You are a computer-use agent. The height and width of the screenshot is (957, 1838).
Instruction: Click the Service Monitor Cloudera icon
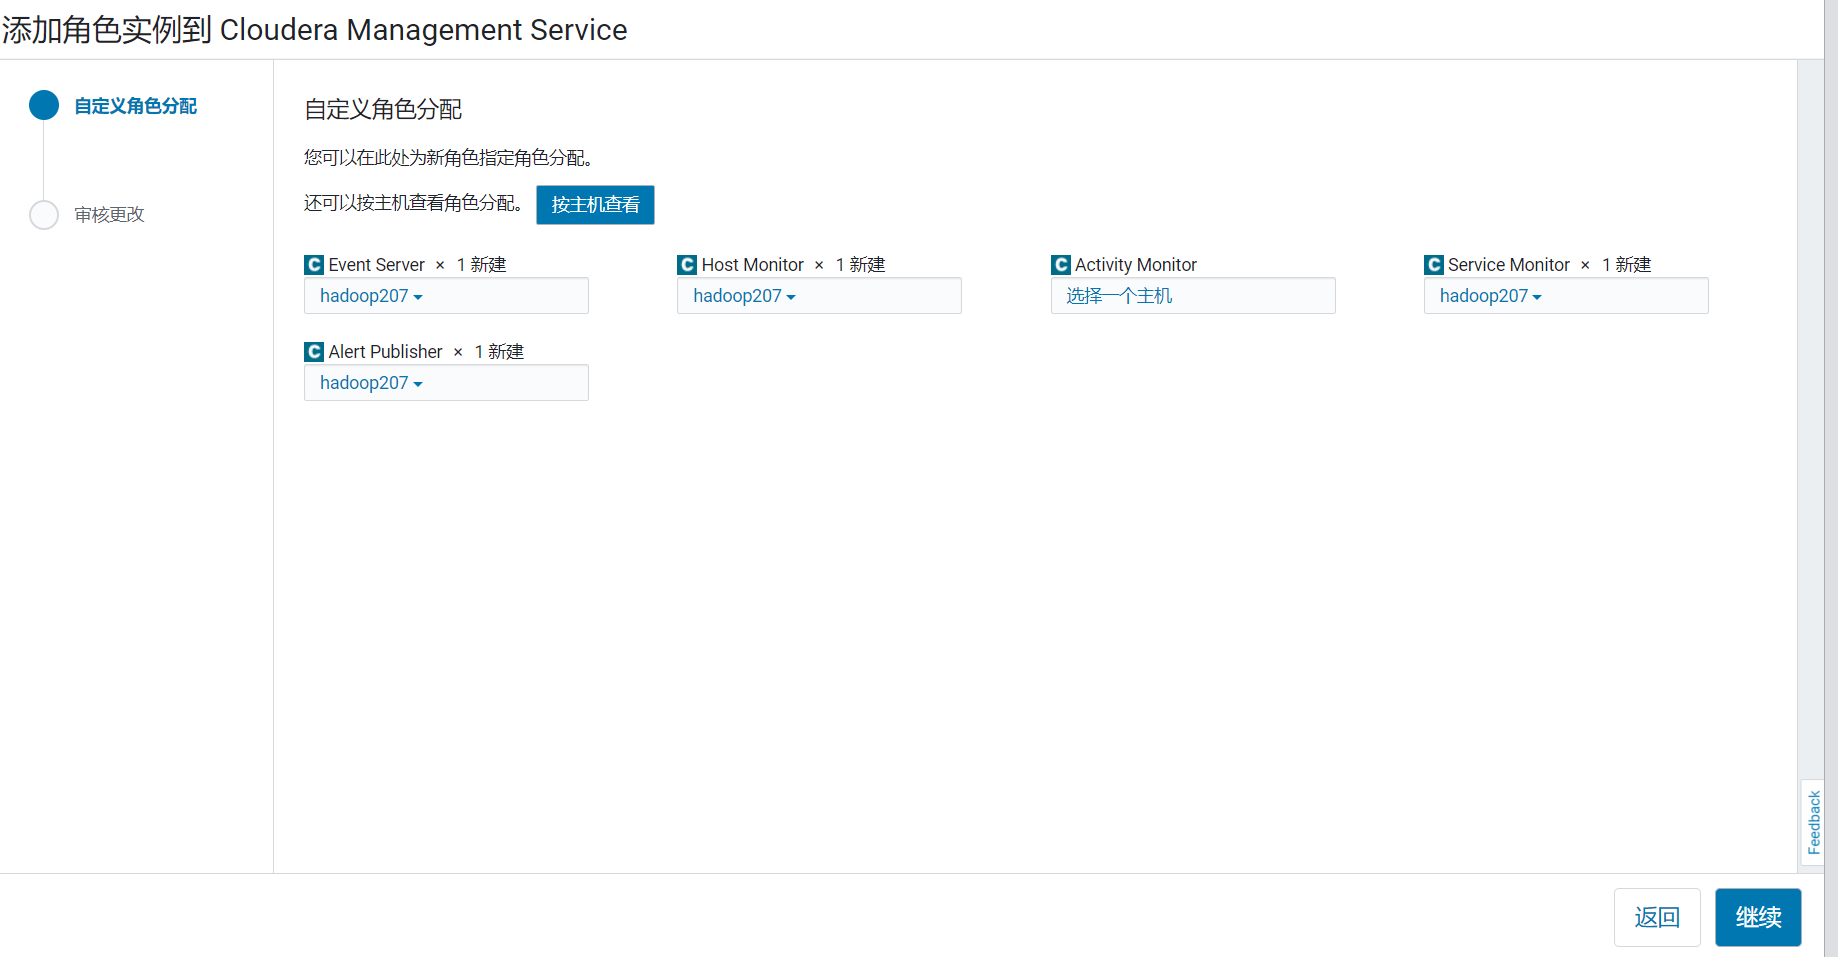click(x=1434, y=265)
